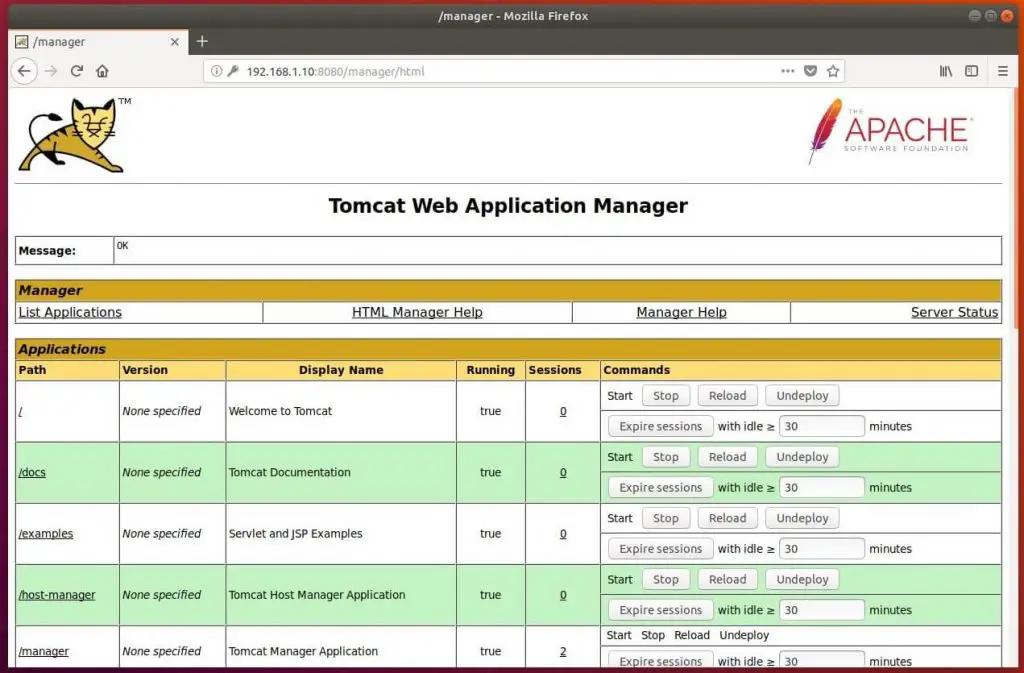This screenshot has height=673, width=1024.
Task: Open a new tab with plus icon
Action: [202, 41]
